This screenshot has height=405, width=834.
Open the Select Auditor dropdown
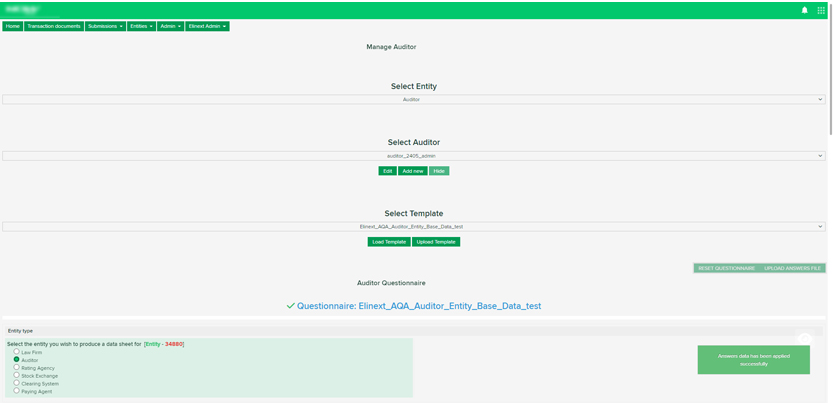pos(412,156)
